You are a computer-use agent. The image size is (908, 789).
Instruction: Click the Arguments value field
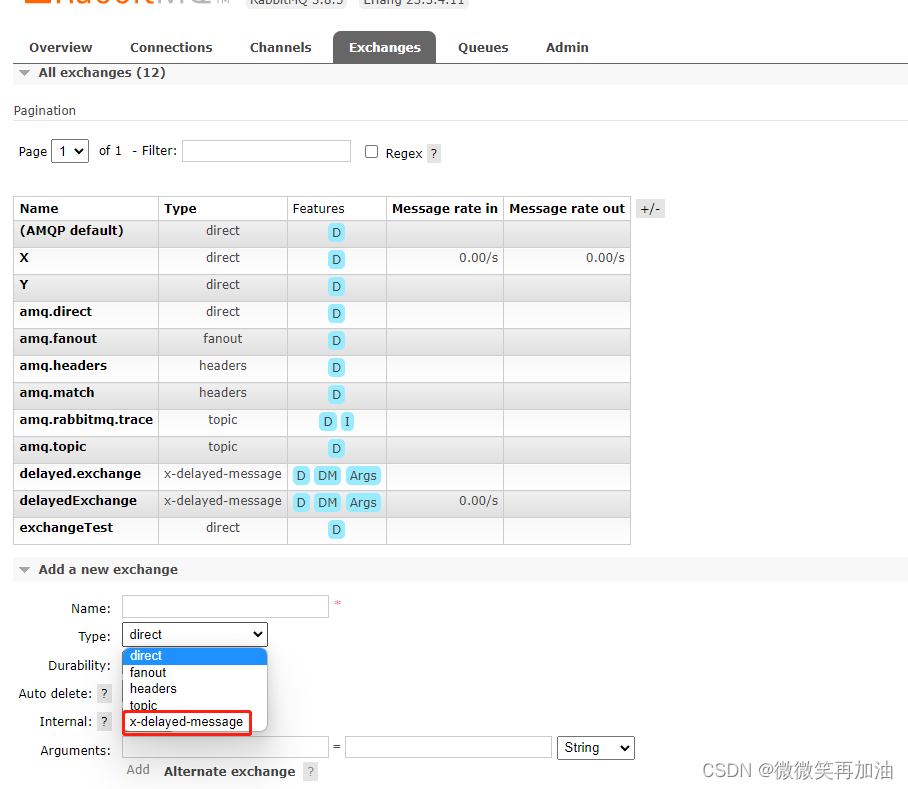click(448, 747)
